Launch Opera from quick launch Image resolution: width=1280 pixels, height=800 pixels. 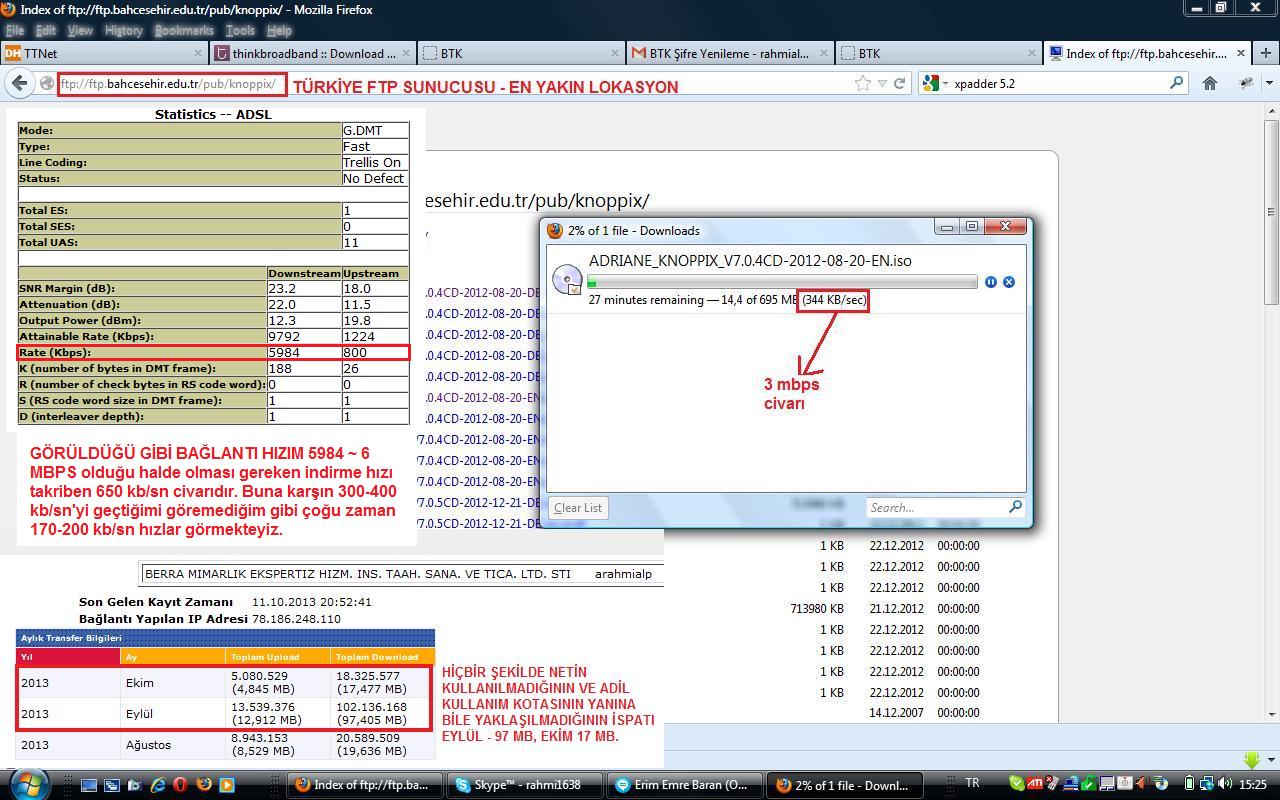coord(181,785)
